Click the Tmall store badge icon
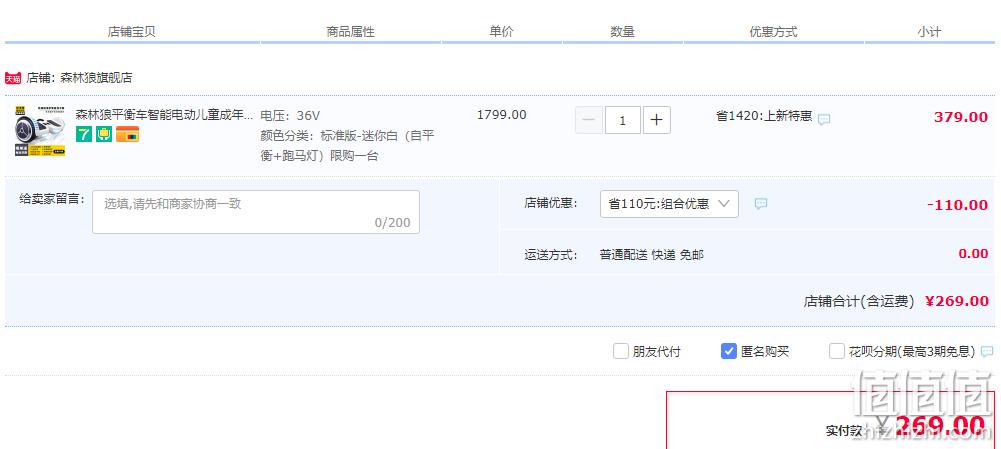1001x449 pixels. [x=13, y=78]
